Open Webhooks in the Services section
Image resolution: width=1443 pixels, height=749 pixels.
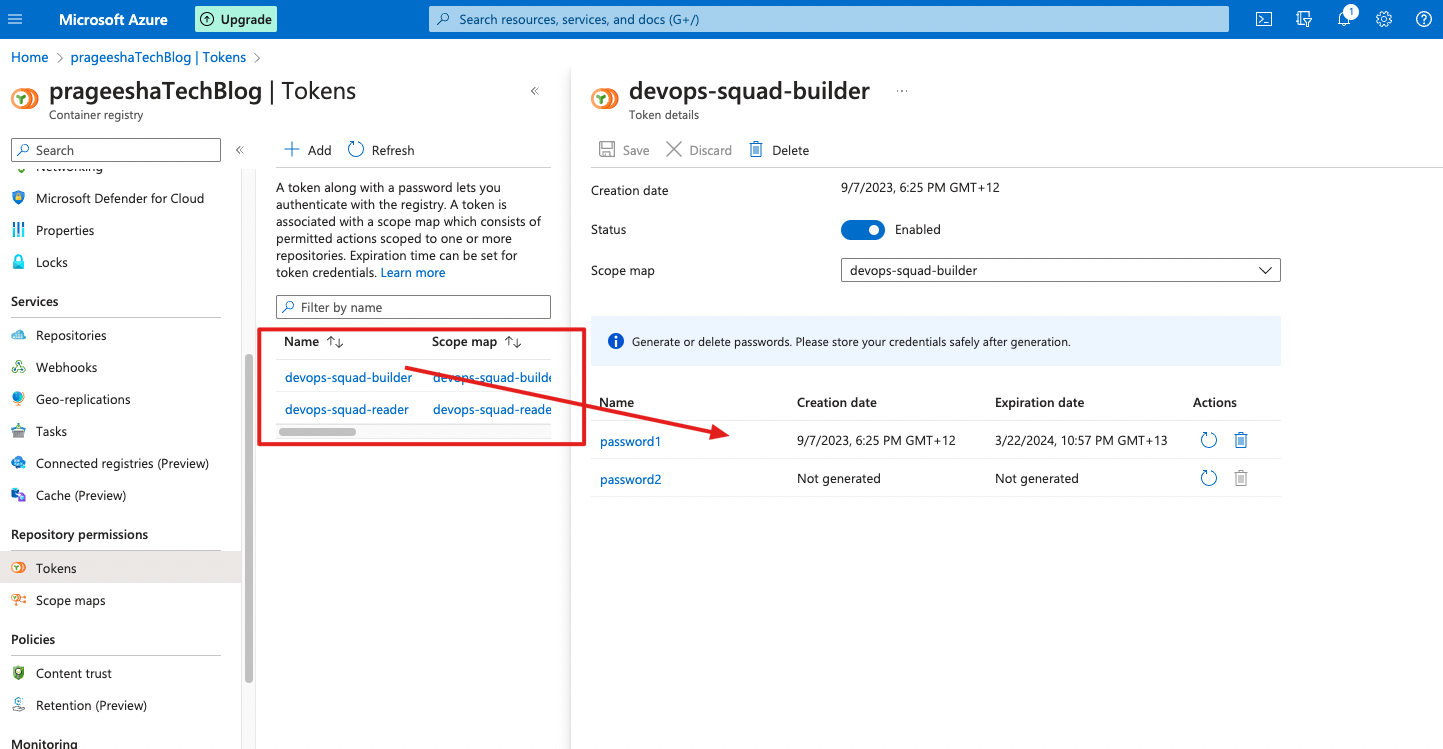pyautogui.click(x=66, y=367)
